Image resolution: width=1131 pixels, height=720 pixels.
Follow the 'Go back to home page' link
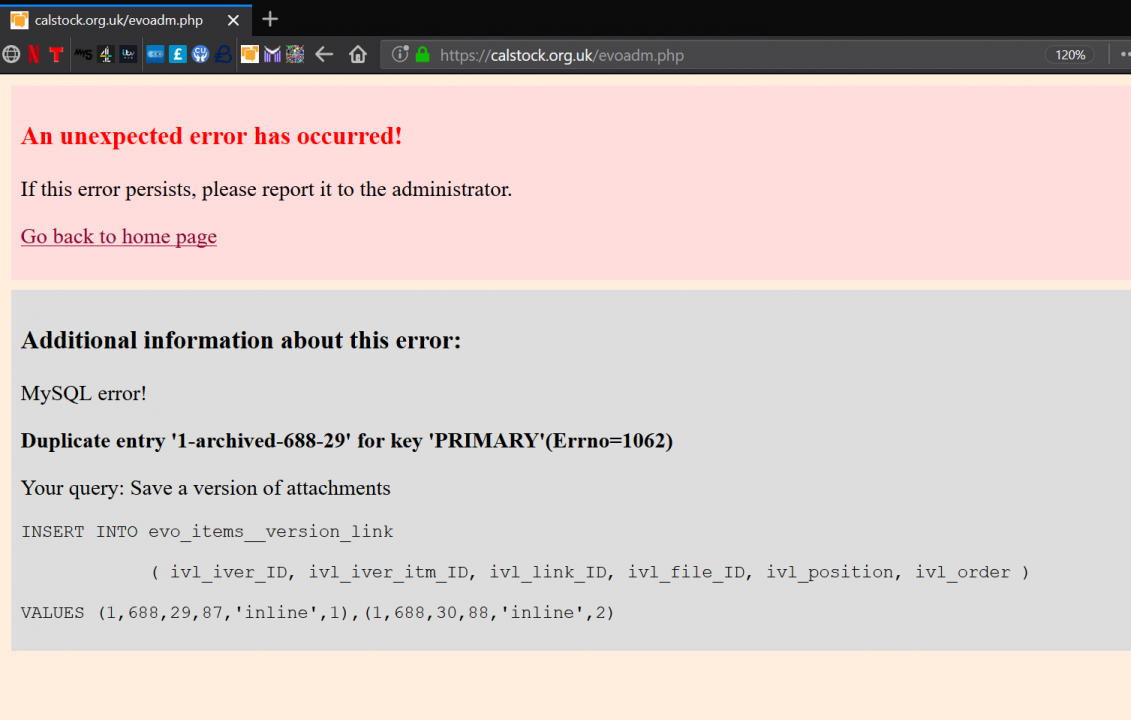(119, 237)
